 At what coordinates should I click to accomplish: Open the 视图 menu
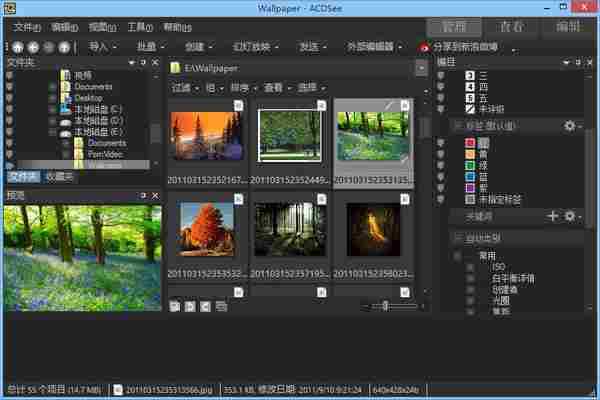[x=102, y=27]
